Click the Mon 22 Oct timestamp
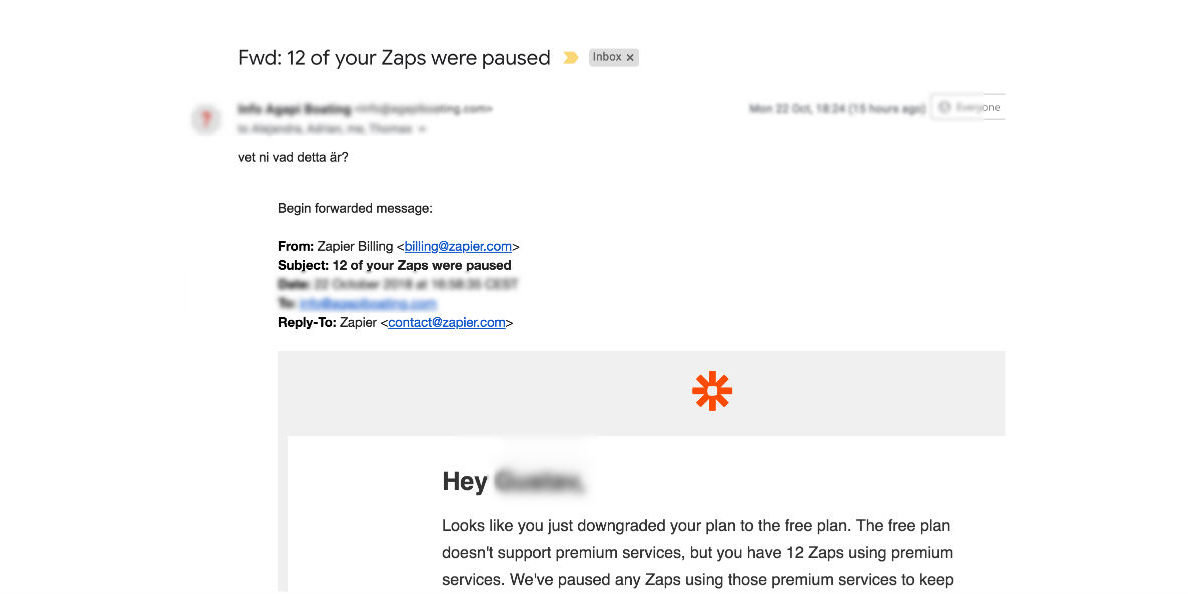The width and height of the screenshot is (1188, 594). (836, 108)
